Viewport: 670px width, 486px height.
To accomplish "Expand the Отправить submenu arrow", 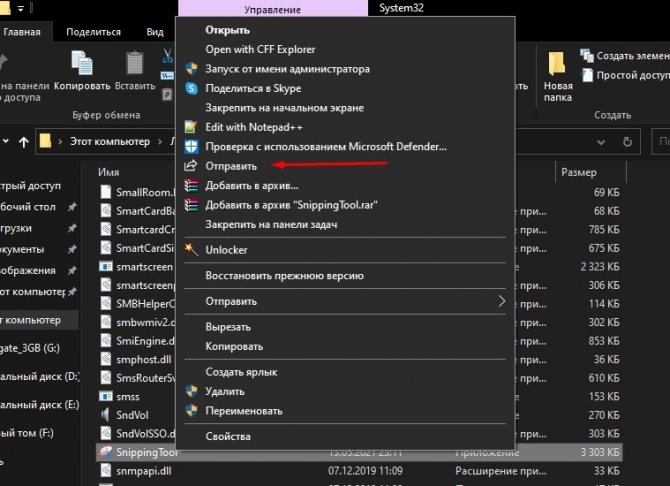I will click(x=502, y=301).
